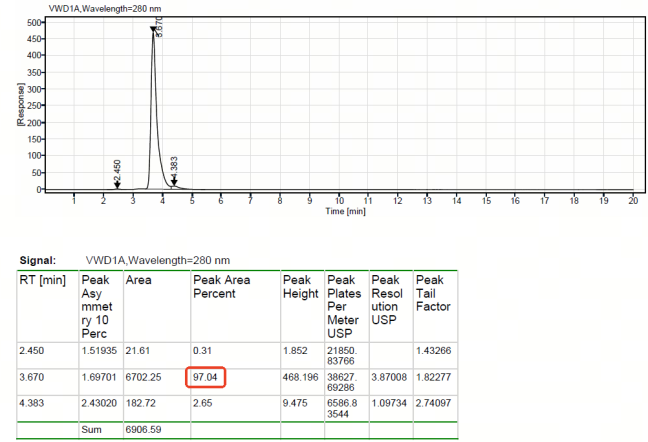Click peak height value 468.196
This screenshot has height=442, width=648.
tap(300, 377)
